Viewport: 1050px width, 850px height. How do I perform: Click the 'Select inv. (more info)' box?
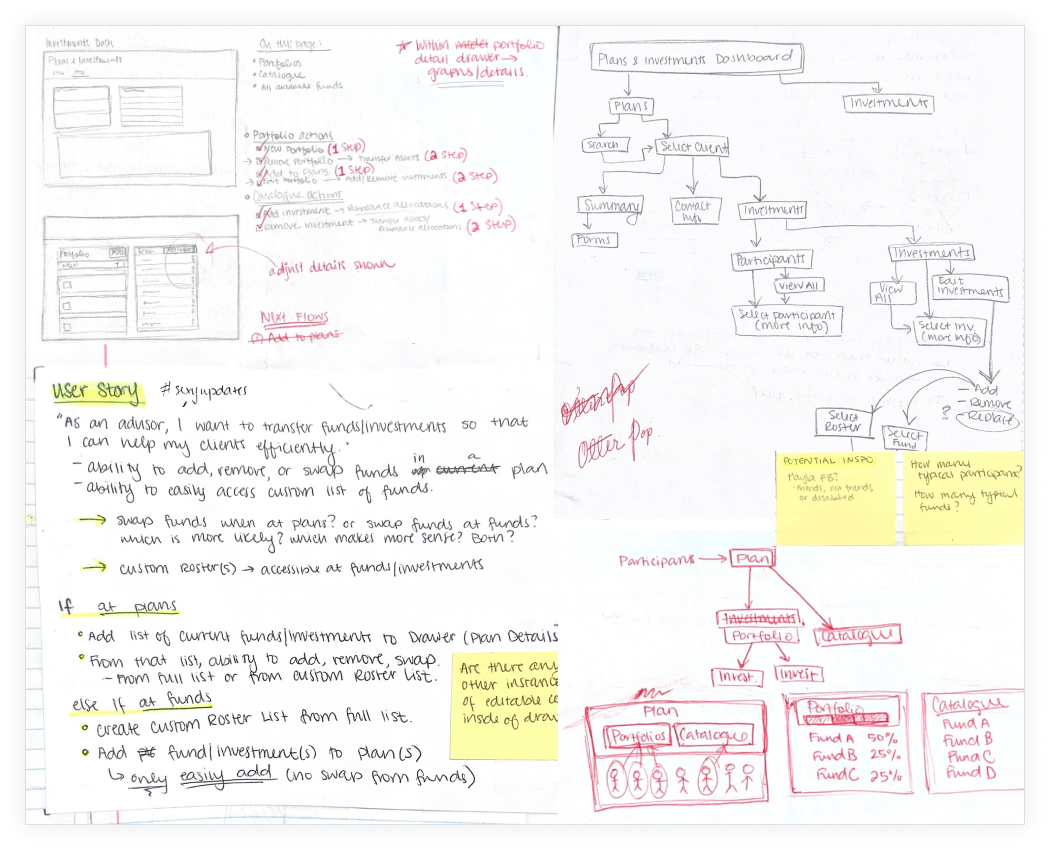(x=950, y=332)
